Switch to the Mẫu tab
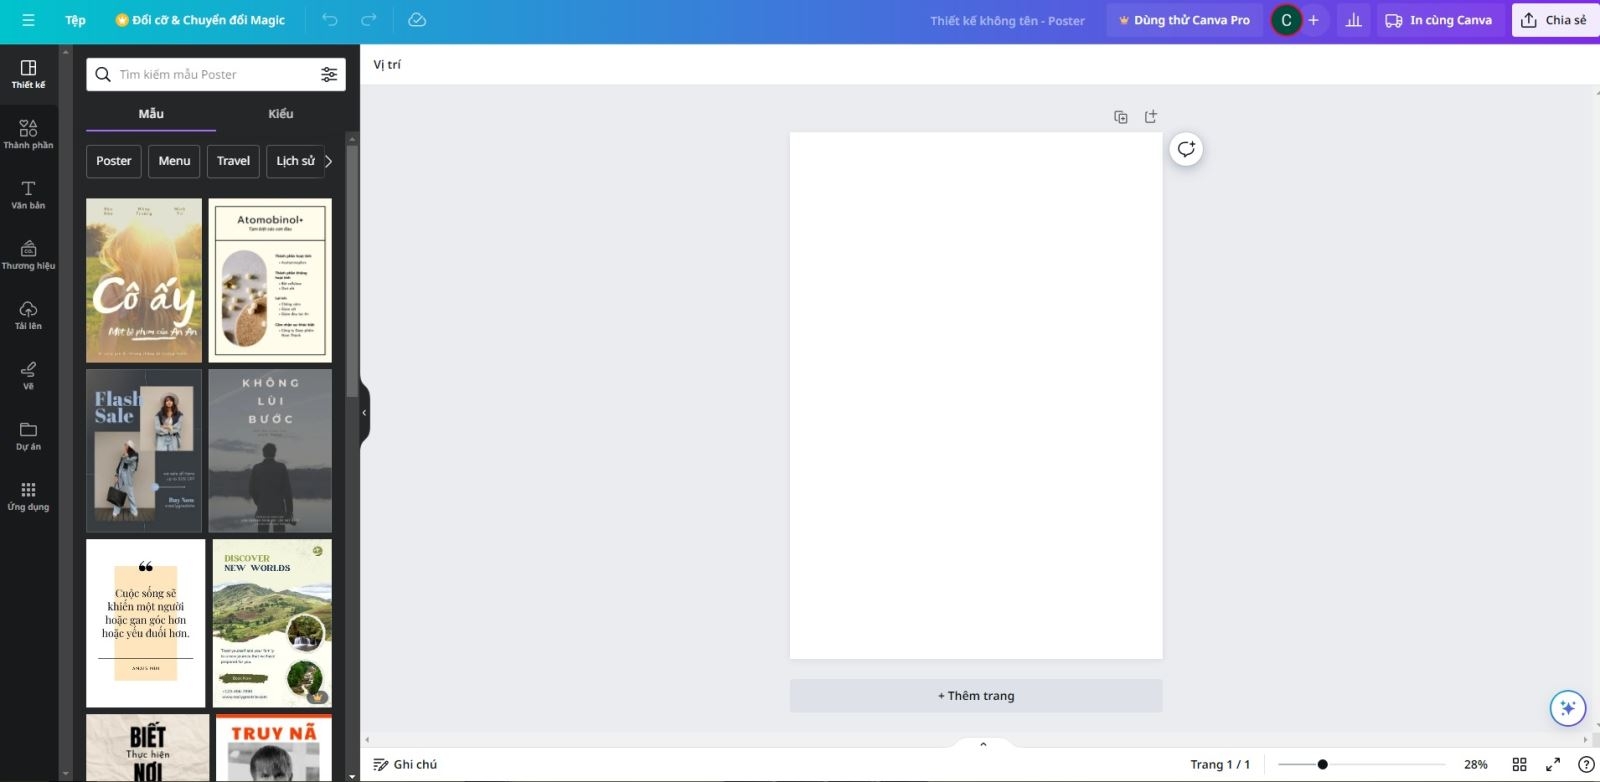Image resolution: width=1600 pixels, height=782 pixels. tap(151, 114)
